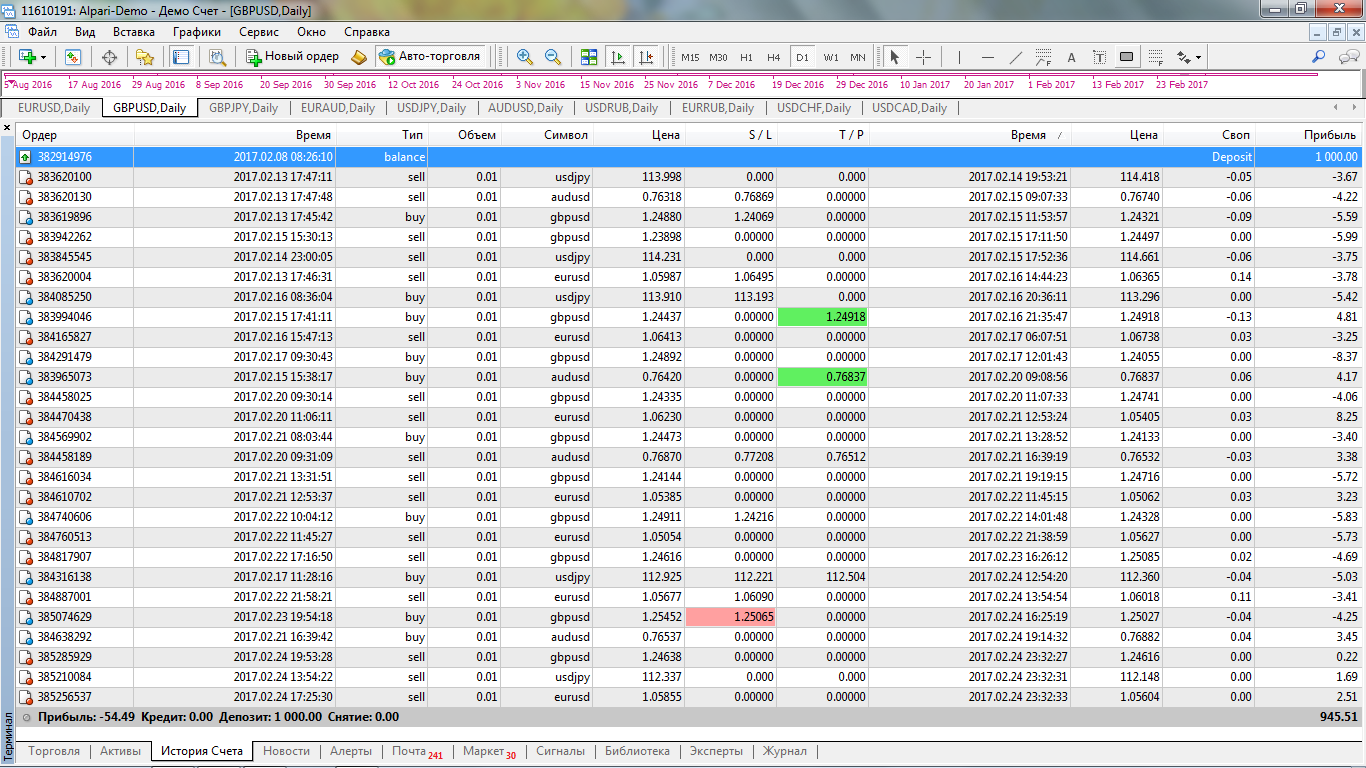Zoom in the chart with magnifier plus
The image size is (1366, 768).
click(525, 57)
